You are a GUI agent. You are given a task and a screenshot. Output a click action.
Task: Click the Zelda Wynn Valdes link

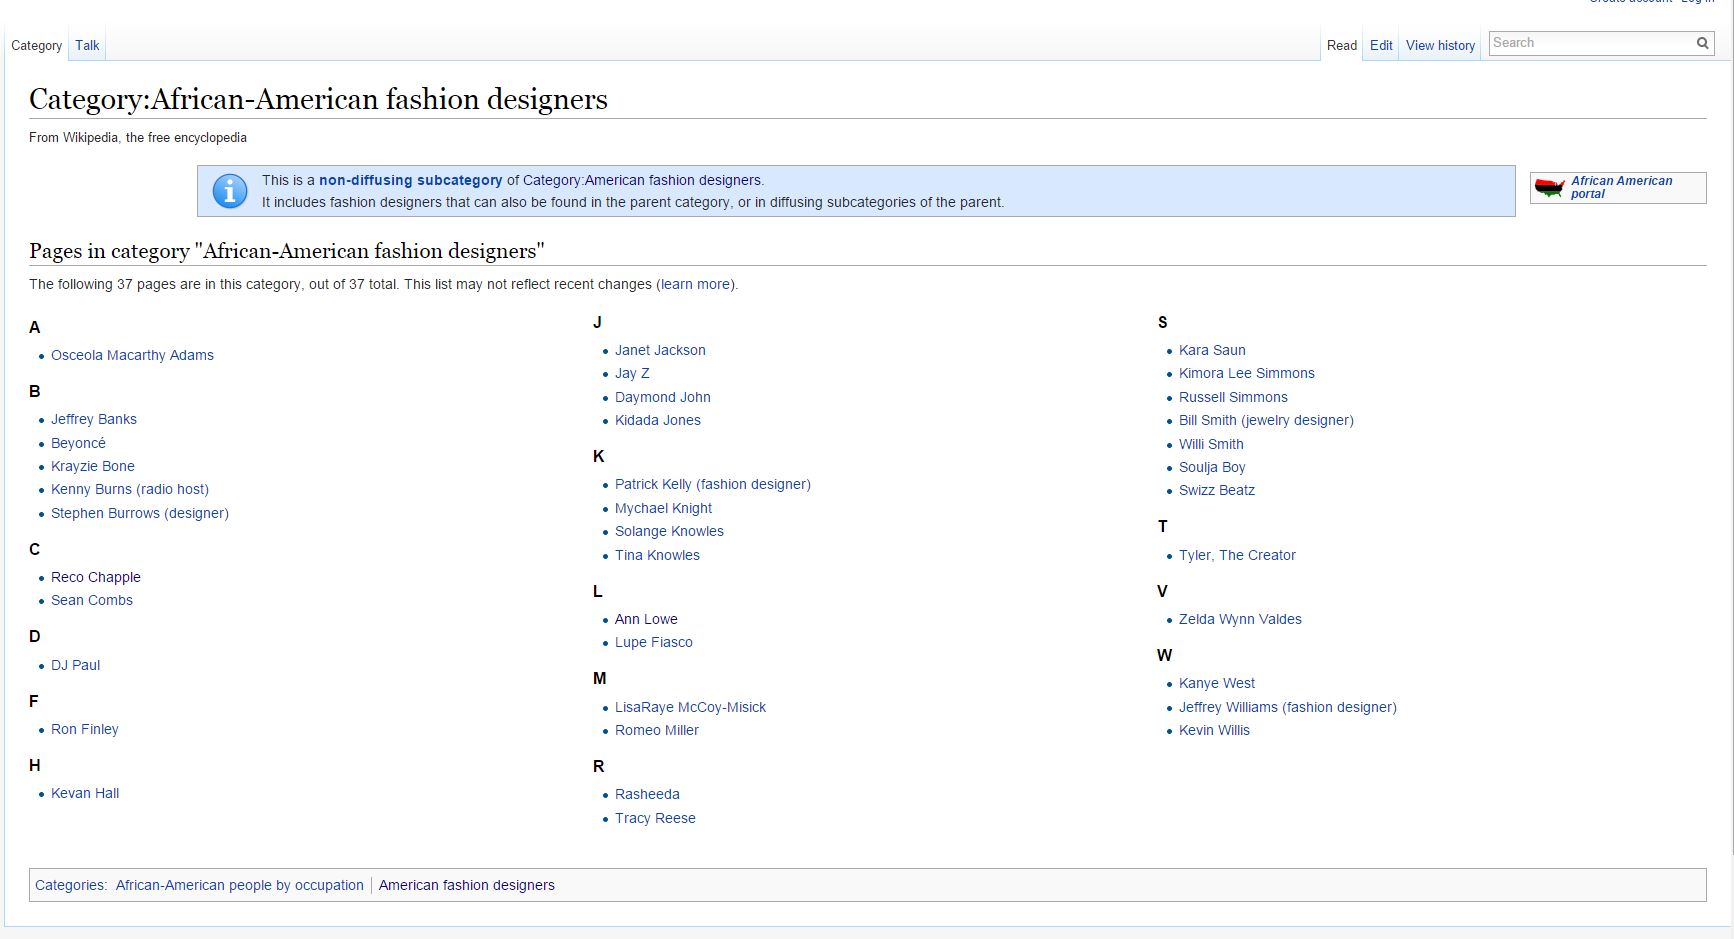[x=1240, y=619]
